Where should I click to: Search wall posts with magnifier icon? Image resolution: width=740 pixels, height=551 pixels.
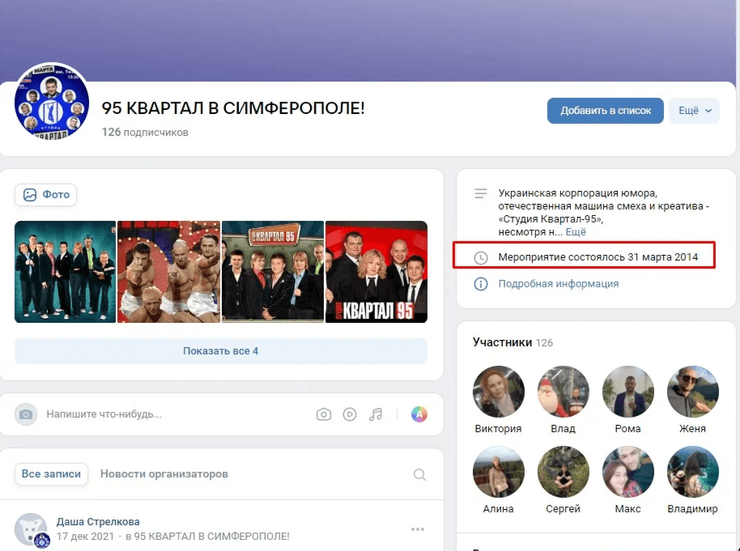coord(420,474)
